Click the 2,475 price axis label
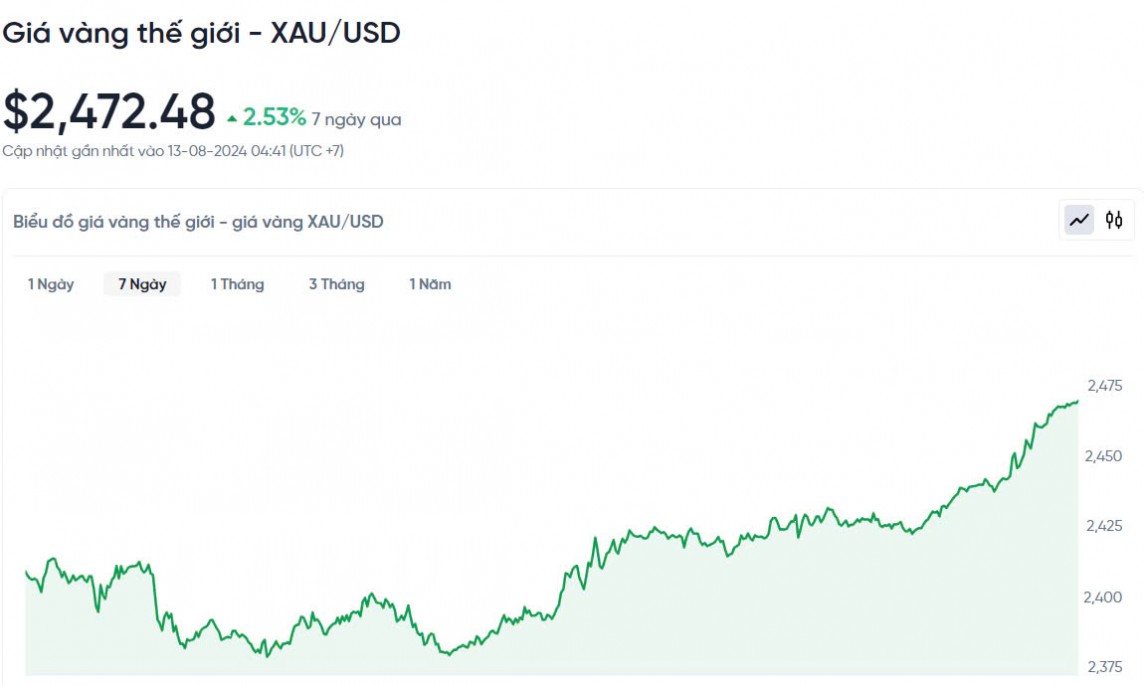Screen dimensions: 1144x685 coord(1104,385)
